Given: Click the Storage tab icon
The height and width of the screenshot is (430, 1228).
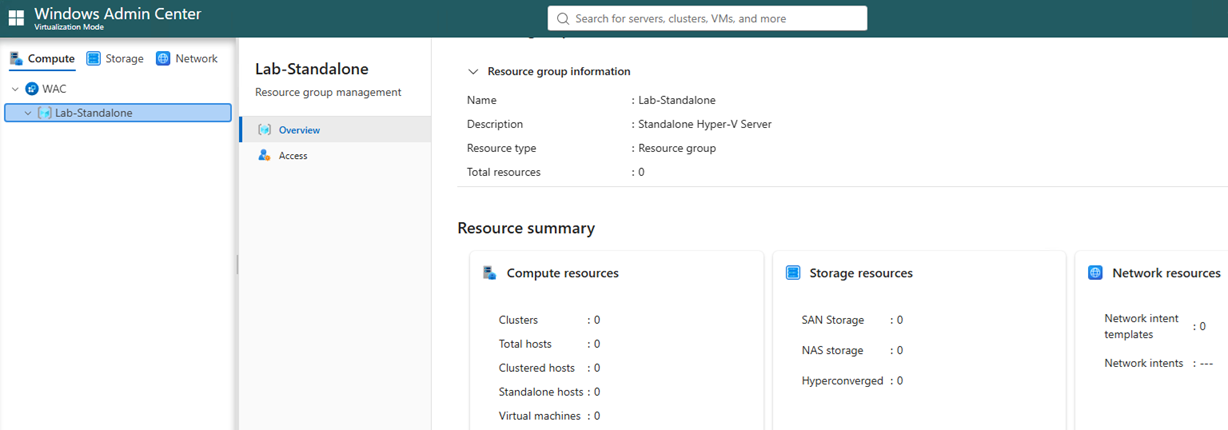Looking at the screenshot, I should tap(94, 59).
